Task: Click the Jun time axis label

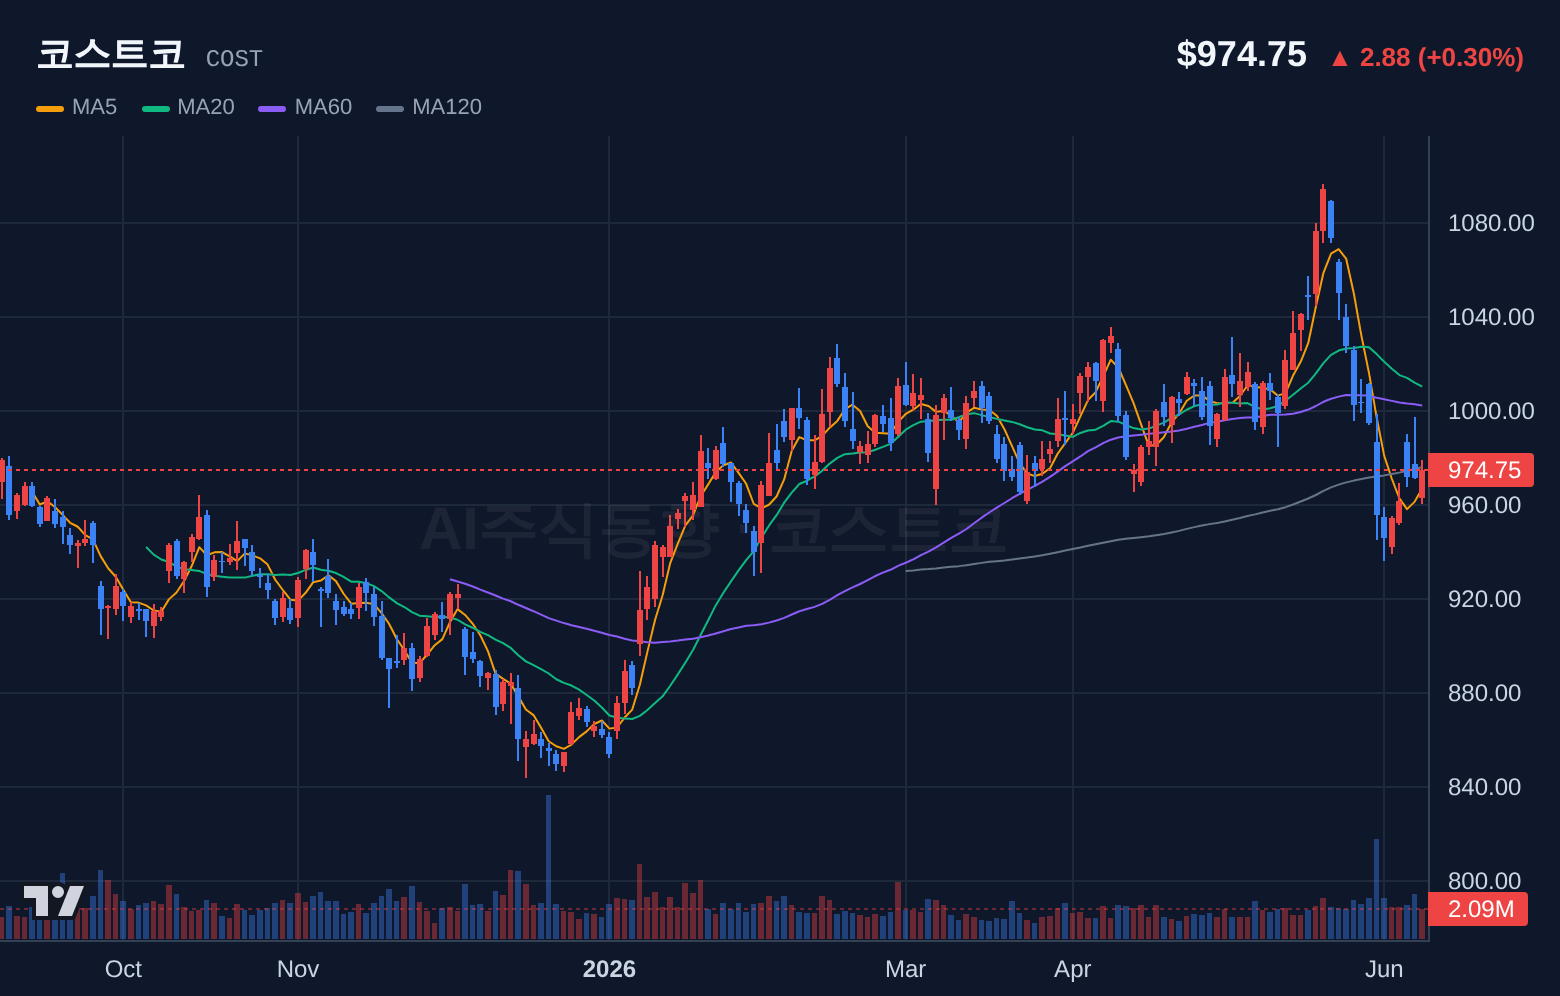Action: tap(1384, 969)
